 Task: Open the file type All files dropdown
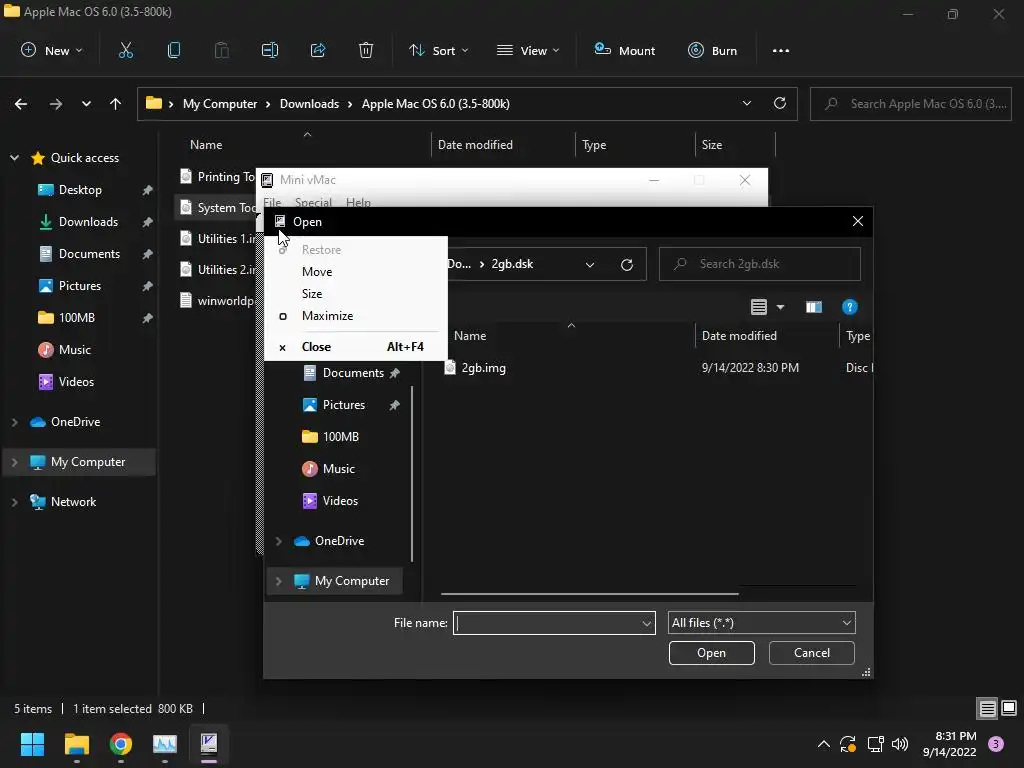tap(761, 623)
